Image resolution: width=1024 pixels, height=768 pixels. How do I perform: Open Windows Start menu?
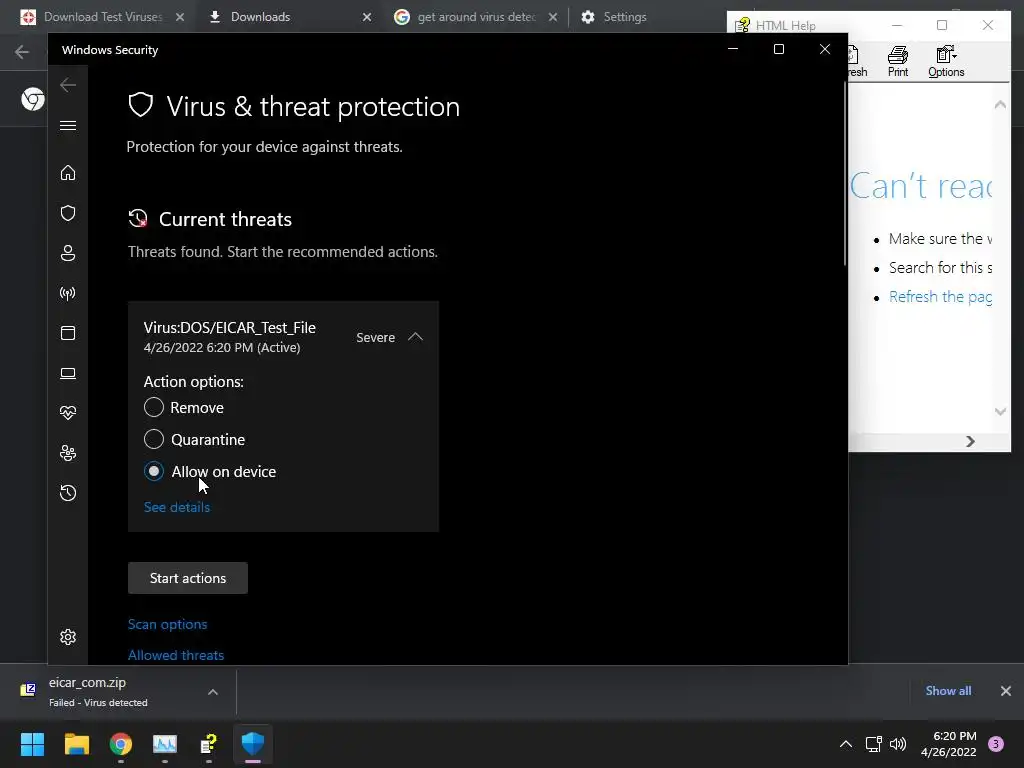(x=32, y=744)
